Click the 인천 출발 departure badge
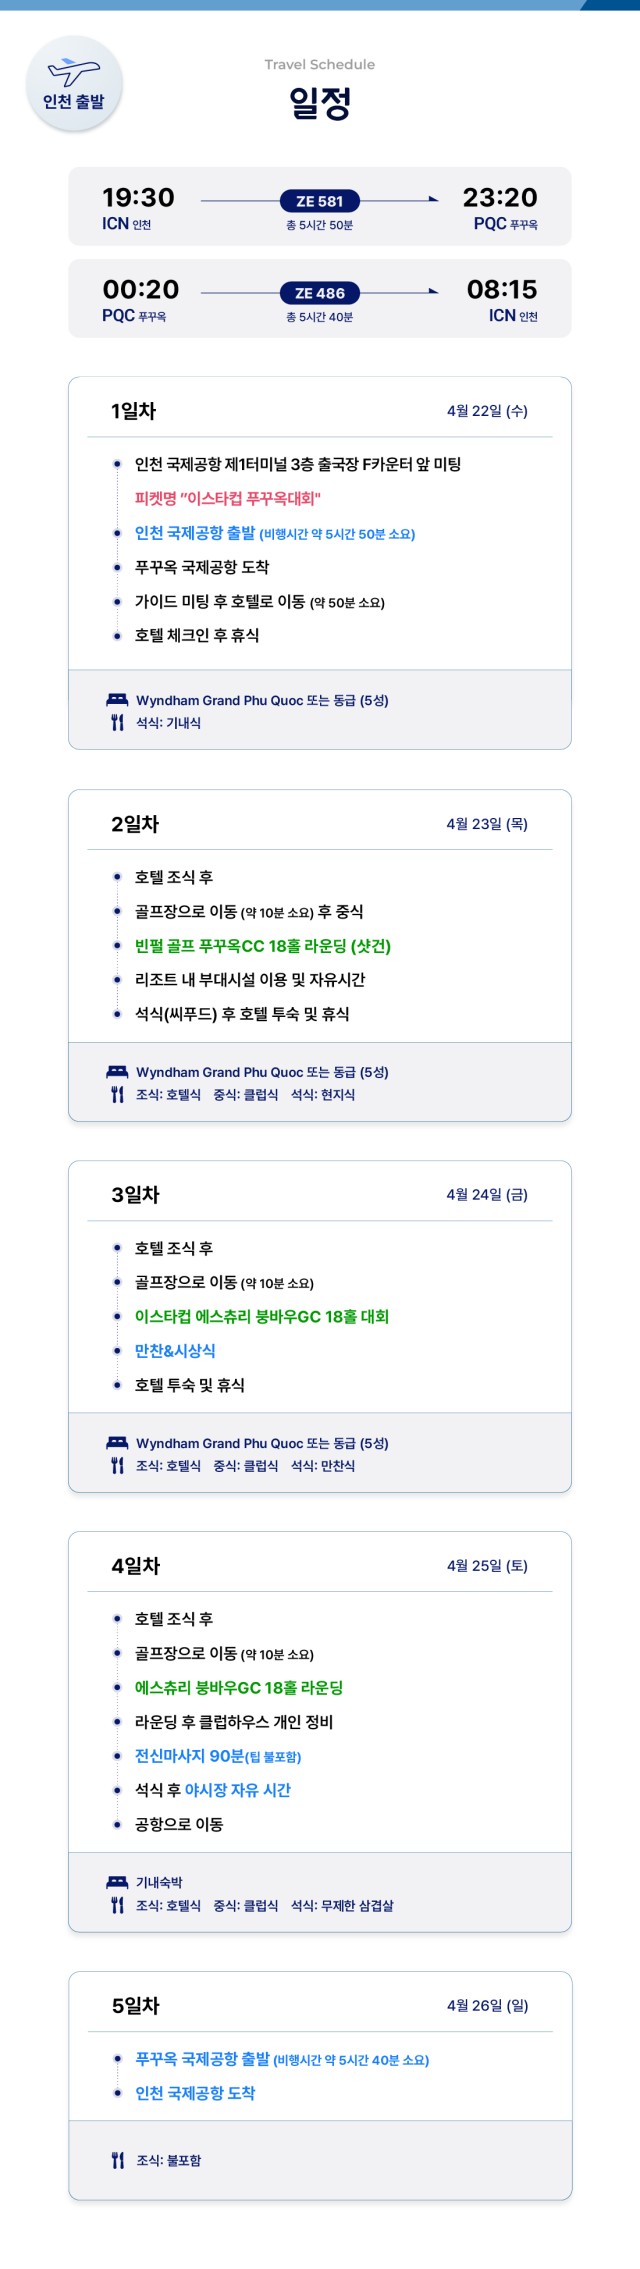The height and width of the screenshot is (2269, 640). 74,100
